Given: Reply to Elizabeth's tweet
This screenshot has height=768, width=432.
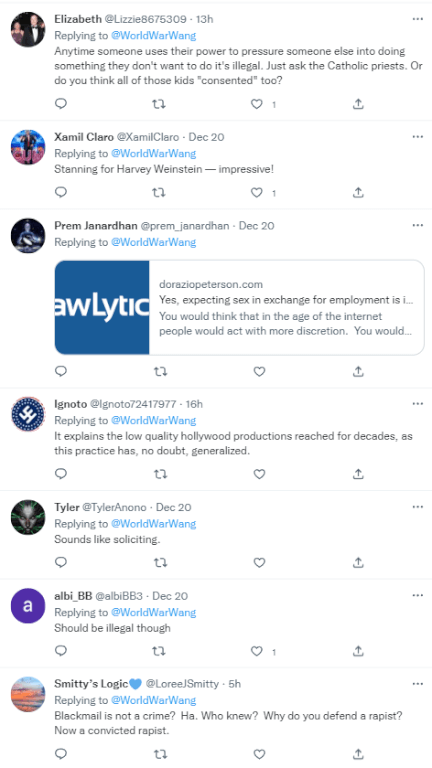Looking at the screenshot, I should point(61,104).
